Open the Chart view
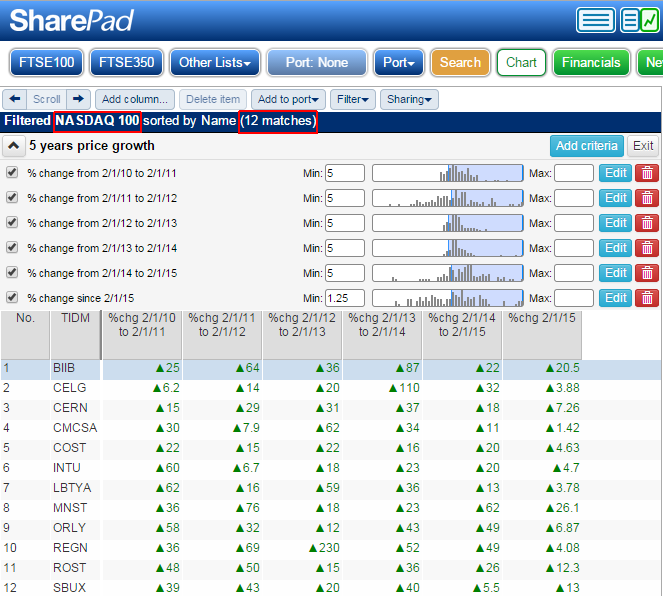The width and height of the screenshot is (663, 596). [x=521, y=63]
